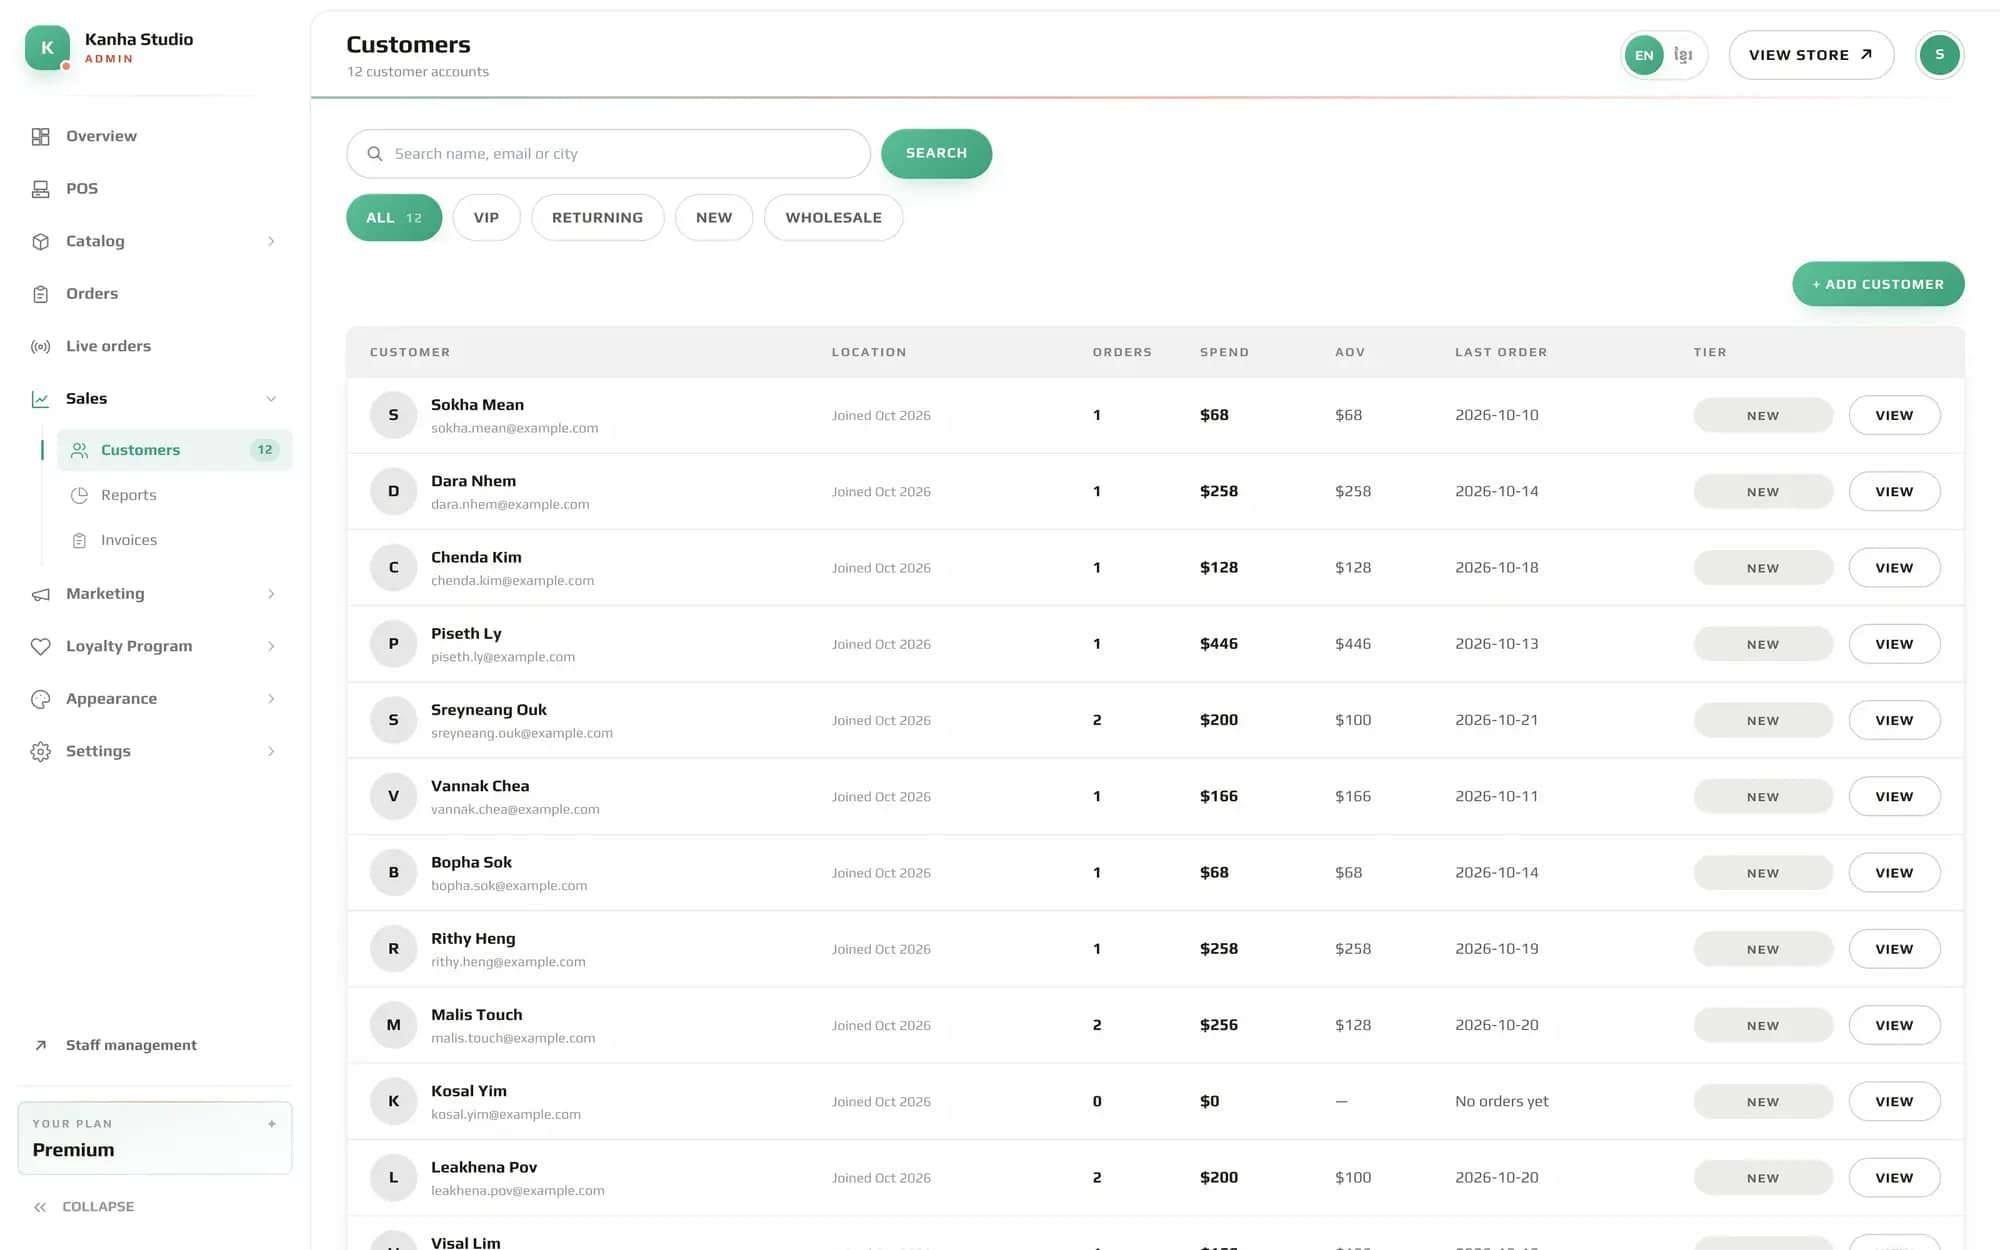Click the search magnifier icon
The width and height of the screenshot is (2000, 1250).
pos(375,154)
